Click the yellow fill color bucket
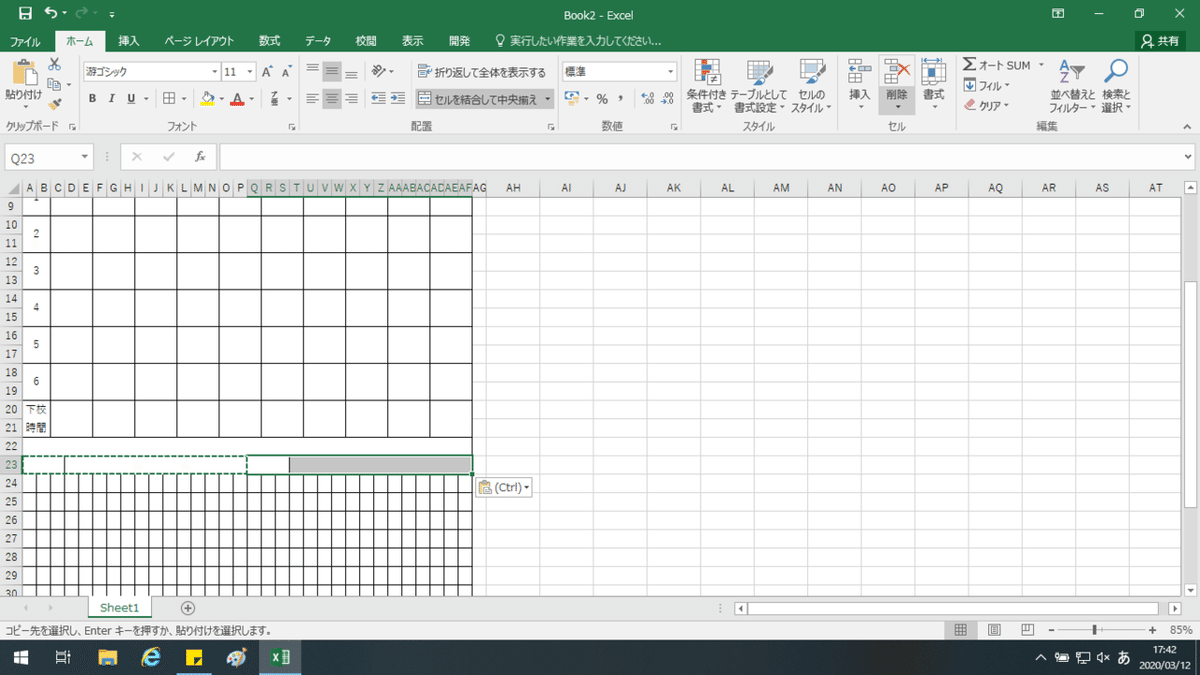1200x675 pixels. point(207,98)
